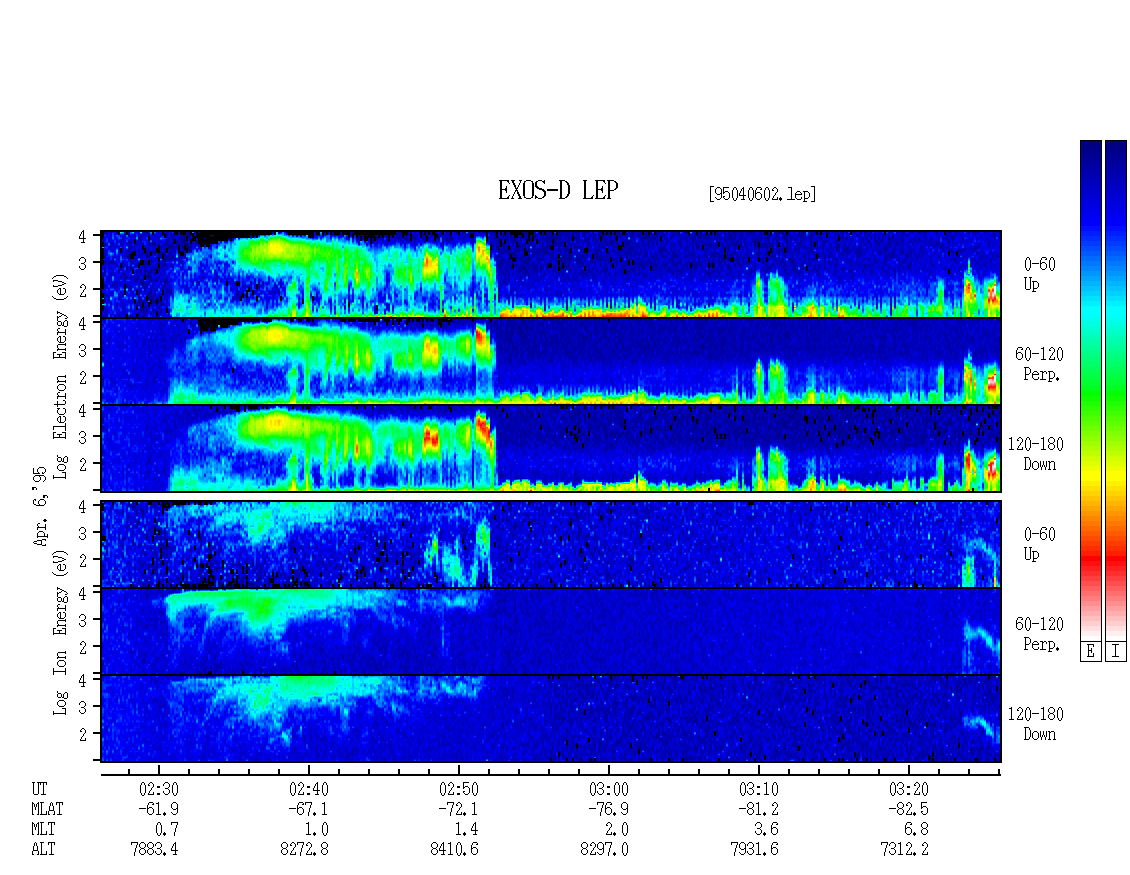Select the ion 0-60 Up spectrogram panel
This screenshot has height=875, width=1130.
pos(551,544)
